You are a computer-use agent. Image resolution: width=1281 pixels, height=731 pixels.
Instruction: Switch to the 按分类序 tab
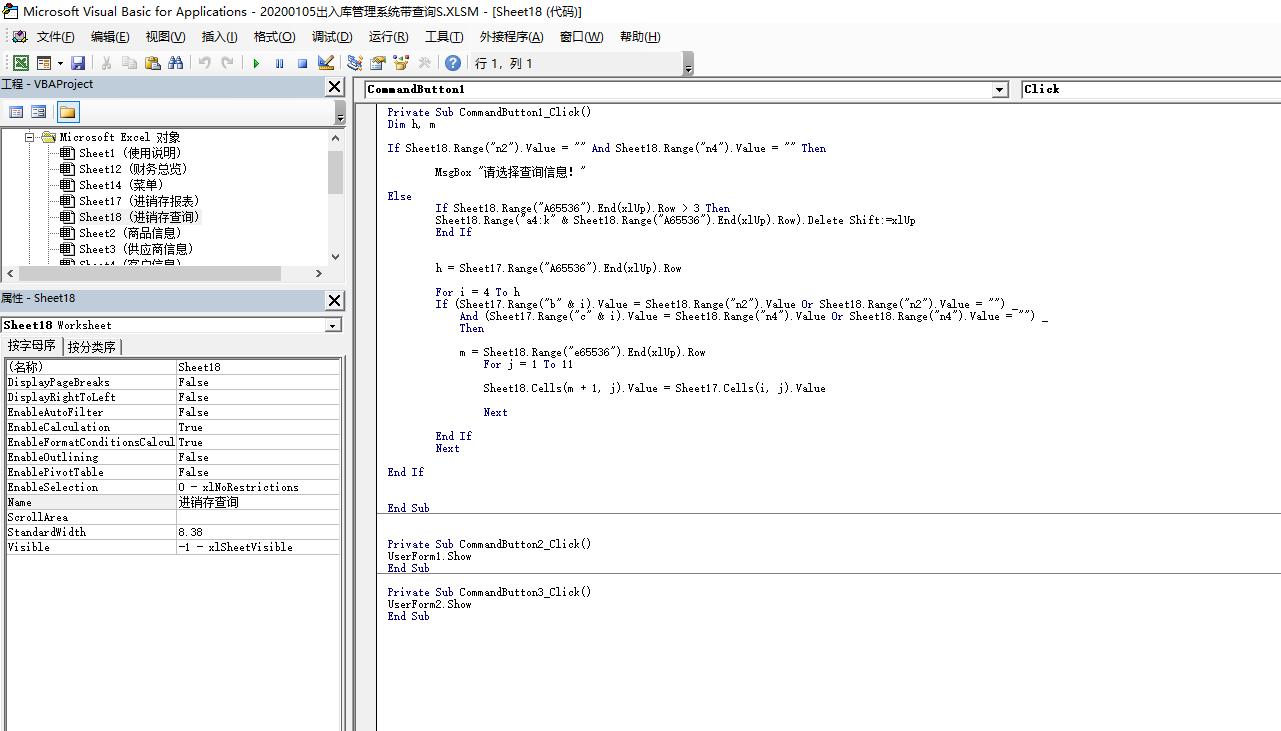92,347
